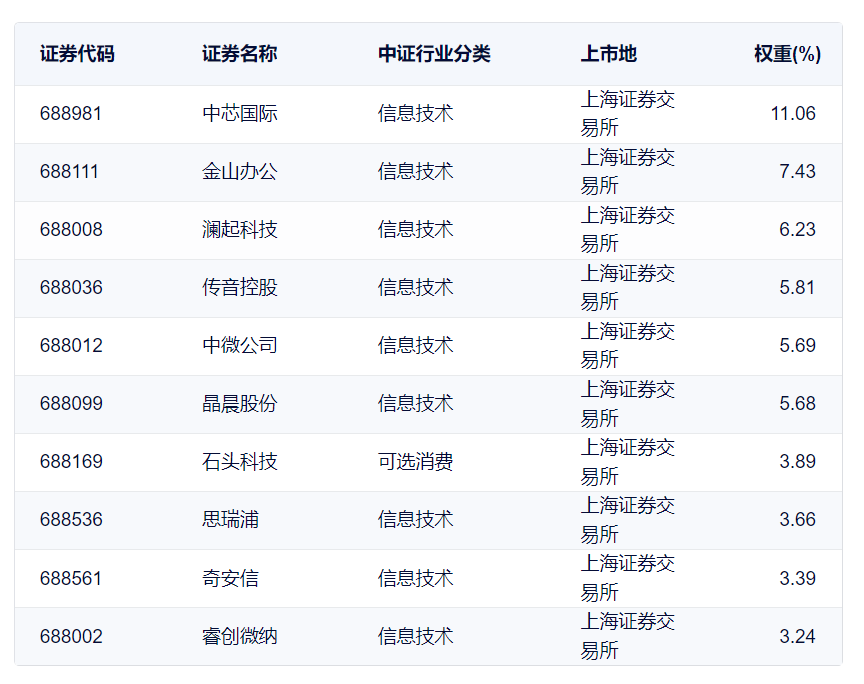864x684 pixels.
Task: Click the weight value 5.81
Action: click(x=797, y=287)
